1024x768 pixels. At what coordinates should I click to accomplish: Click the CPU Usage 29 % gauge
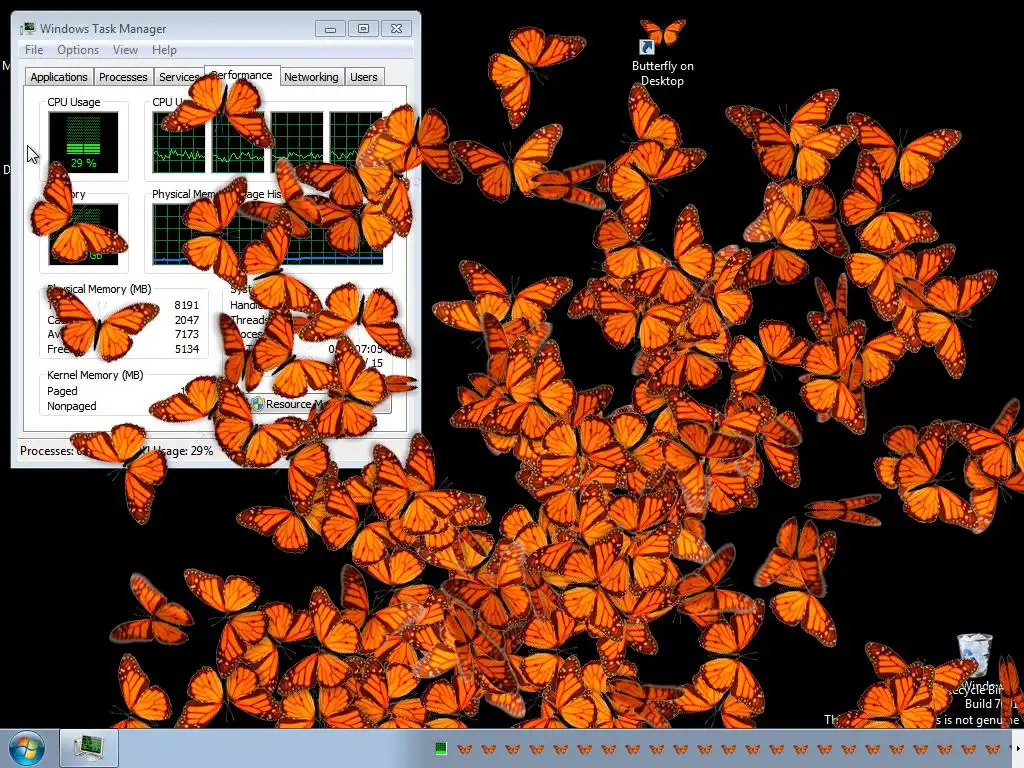click(x=83, y=142)
